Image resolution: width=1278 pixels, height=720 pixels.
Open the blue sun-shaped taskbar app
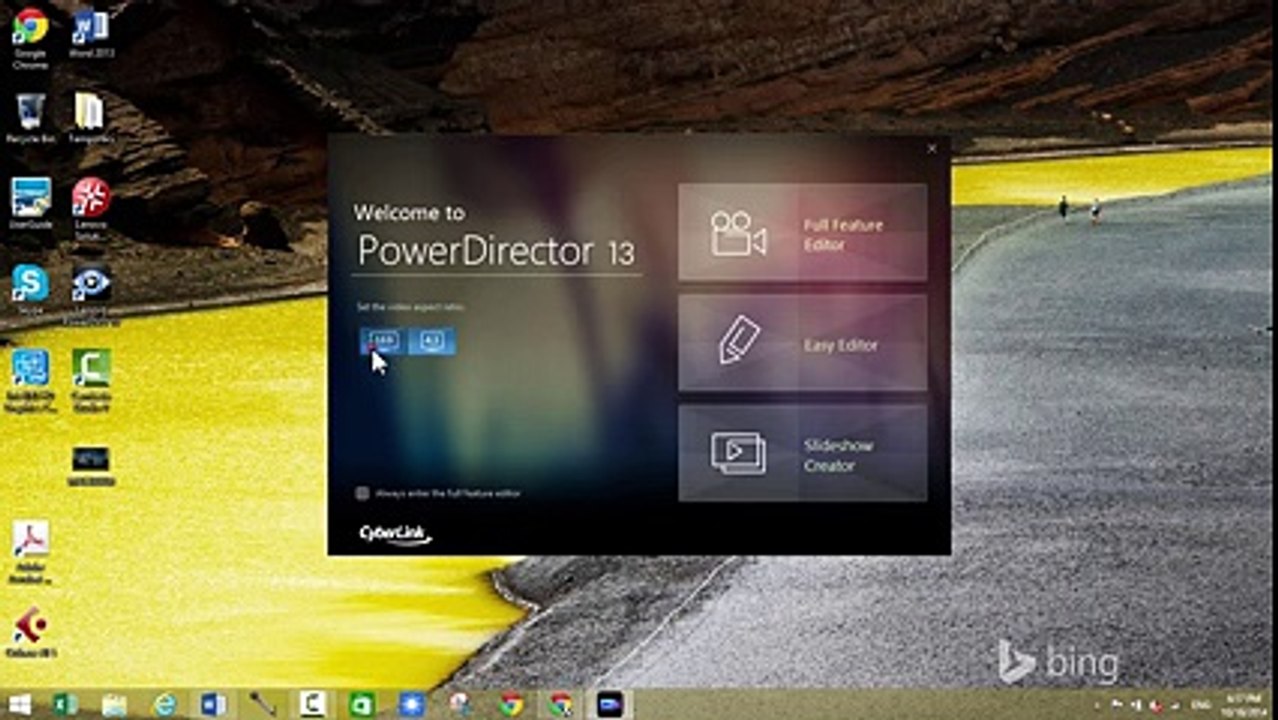click(x=411, y=705)
